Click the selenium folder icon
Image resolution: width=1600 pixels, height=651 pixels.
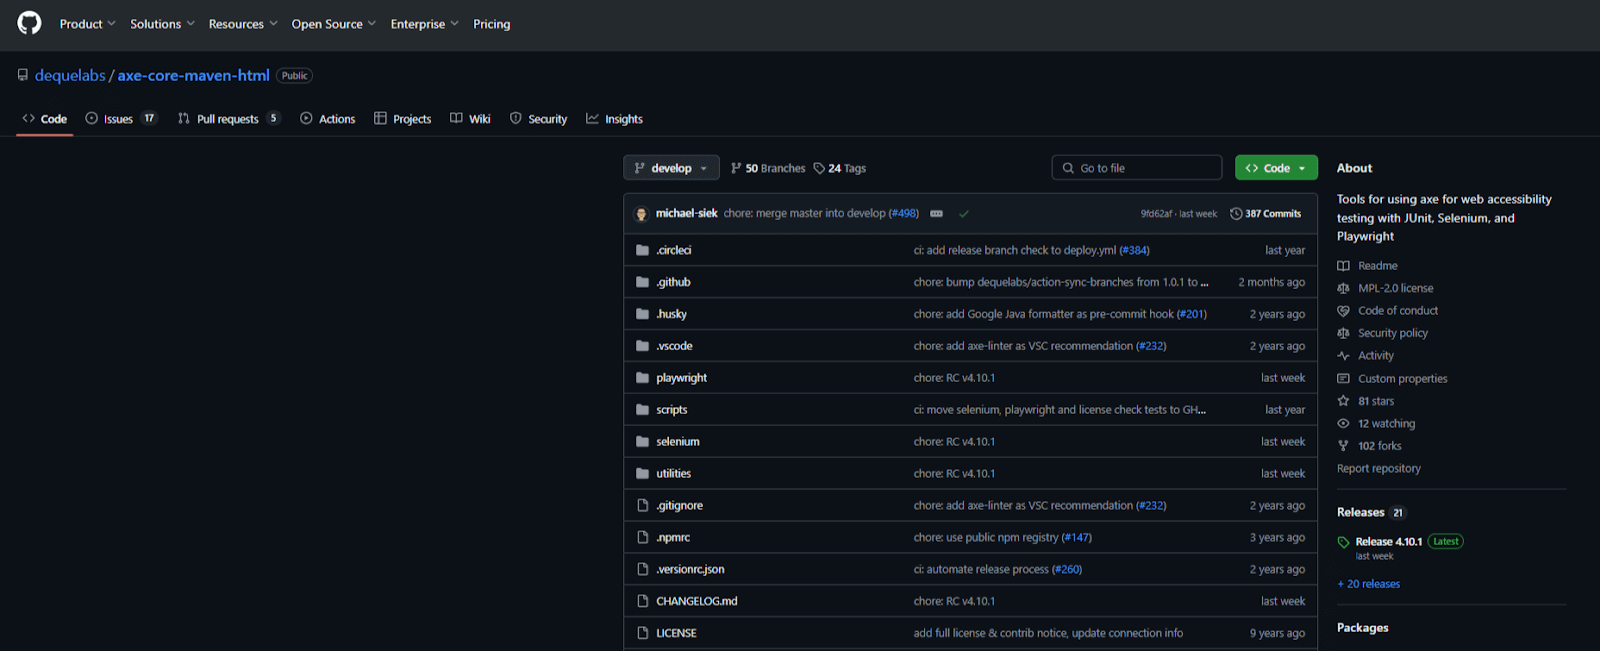643,442
